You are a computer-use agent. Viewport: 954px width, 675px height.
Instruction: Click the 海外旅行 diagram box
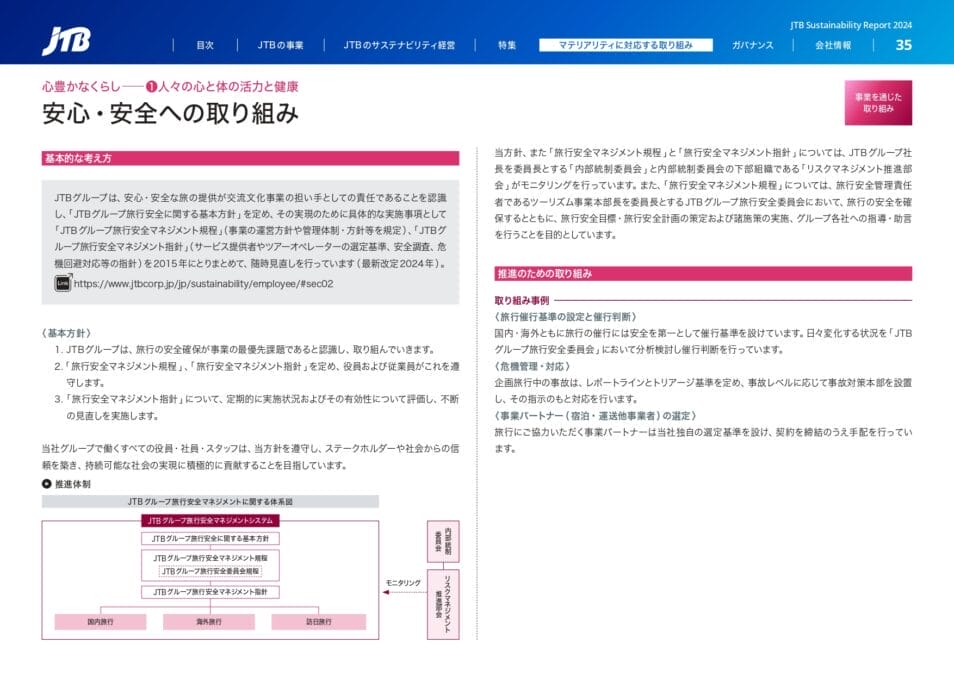point(208,621)
